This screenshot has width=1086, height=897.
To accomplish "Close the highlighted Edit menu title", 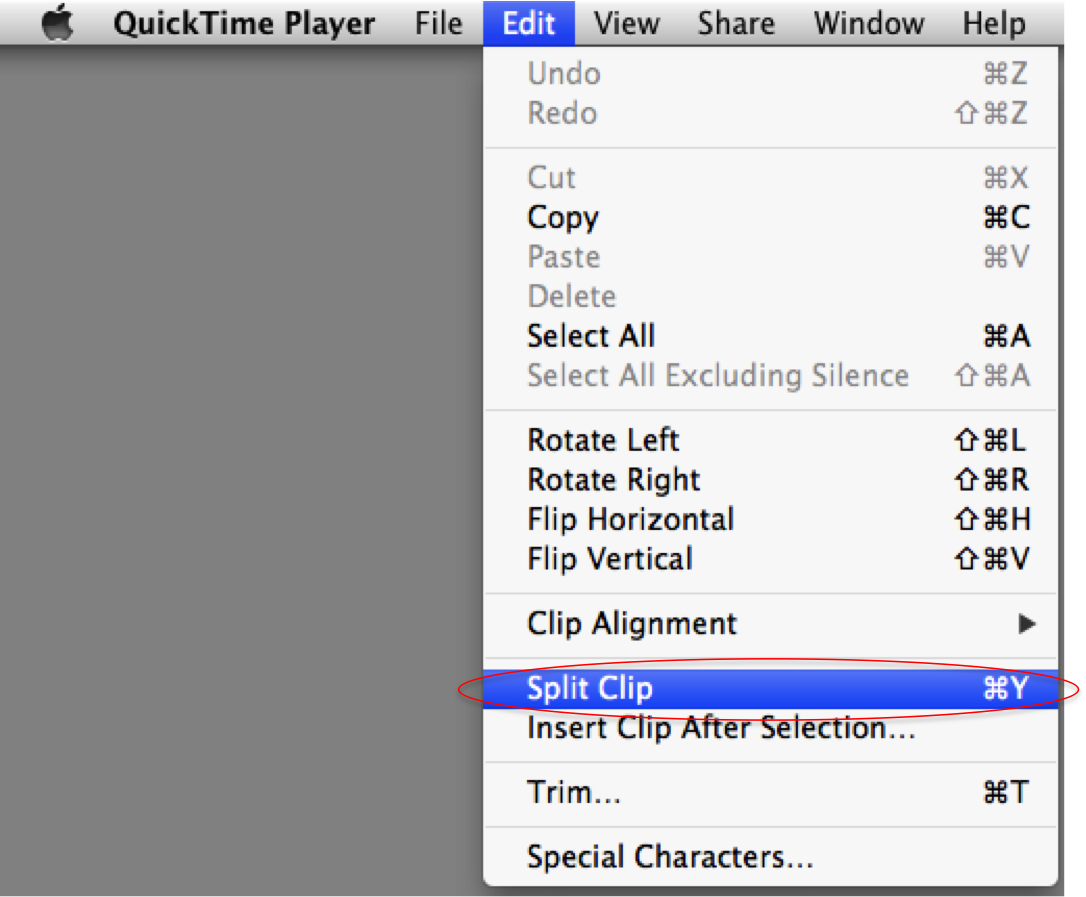I will (528, 24).
